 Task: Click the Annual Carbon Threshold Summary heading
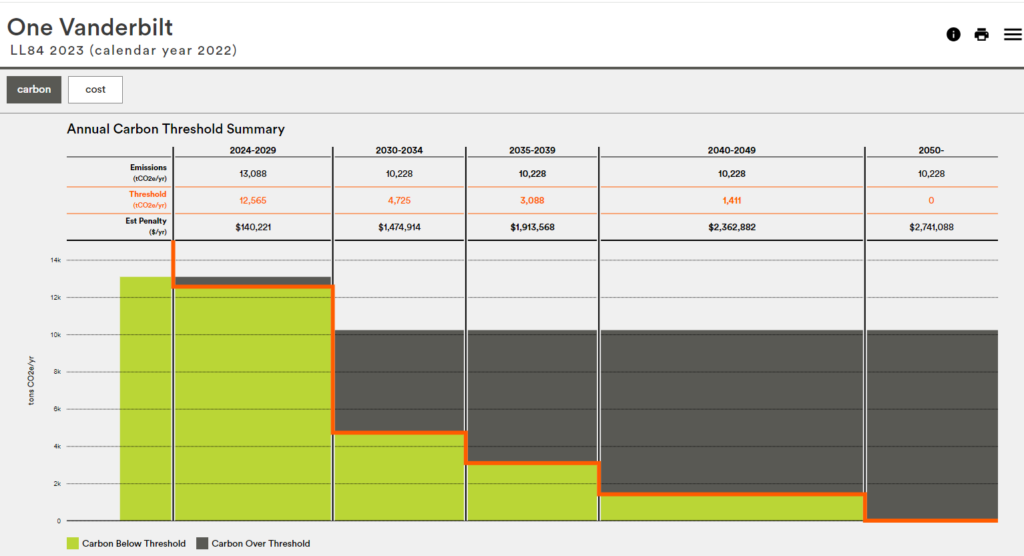click(x=175, y=129)
